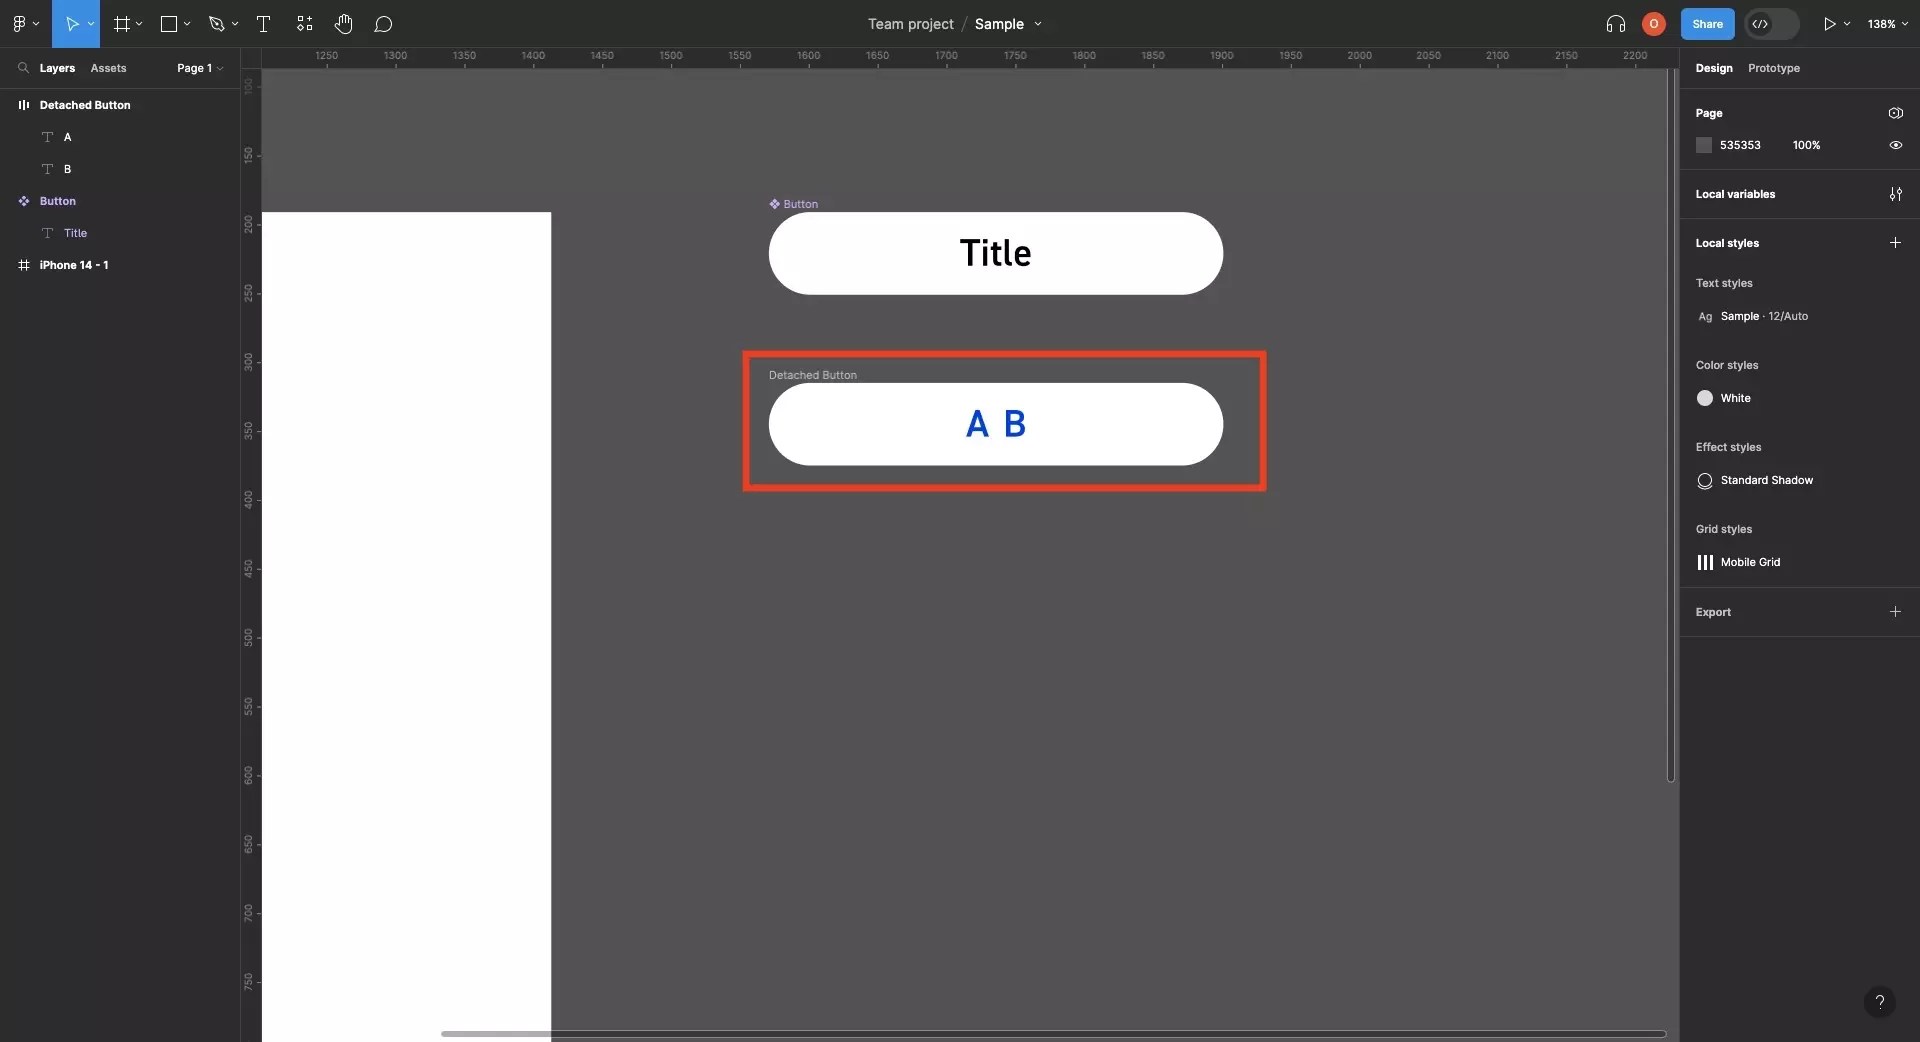Select the Hand tool

(x=344, y=24)
